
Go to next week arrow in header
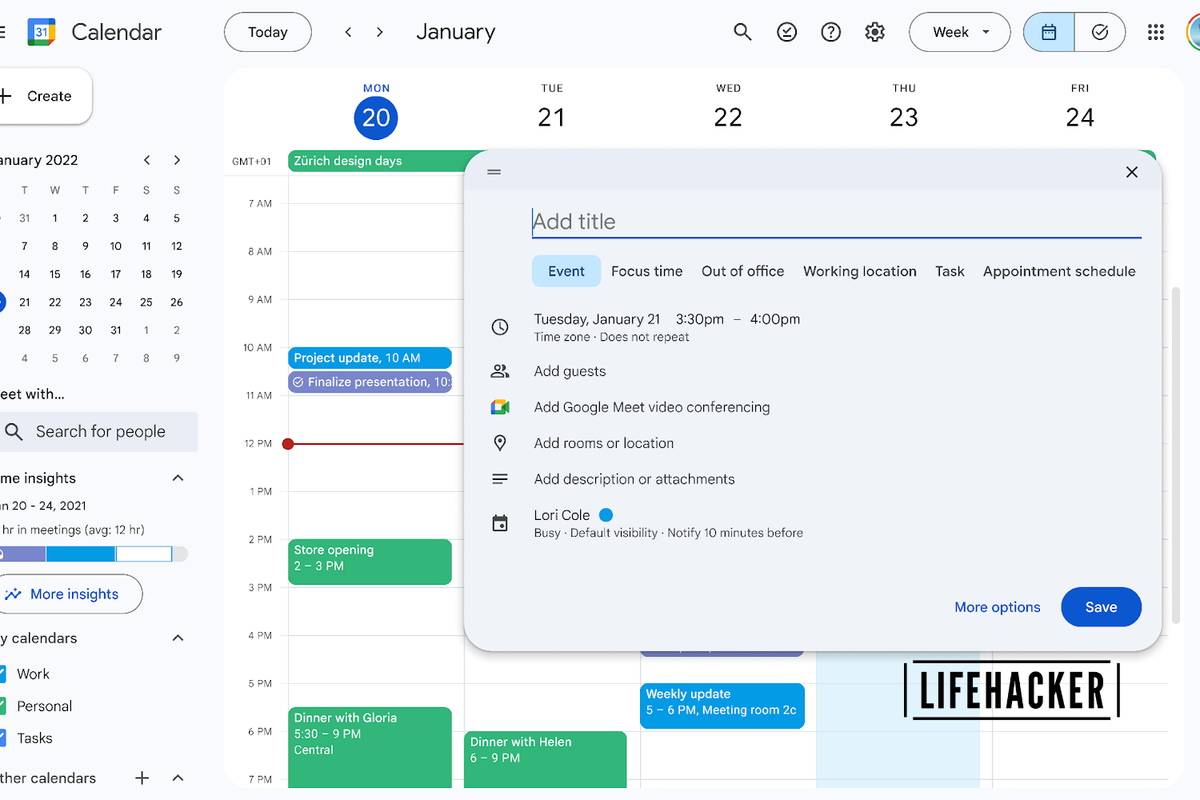click(380, 32)
